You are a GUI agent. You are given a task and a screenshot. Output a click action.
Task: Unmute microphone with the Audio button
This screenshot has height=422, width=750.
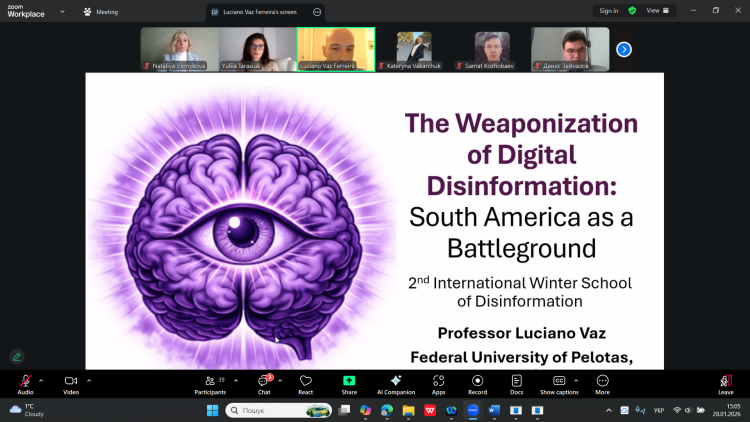[25, 382]
